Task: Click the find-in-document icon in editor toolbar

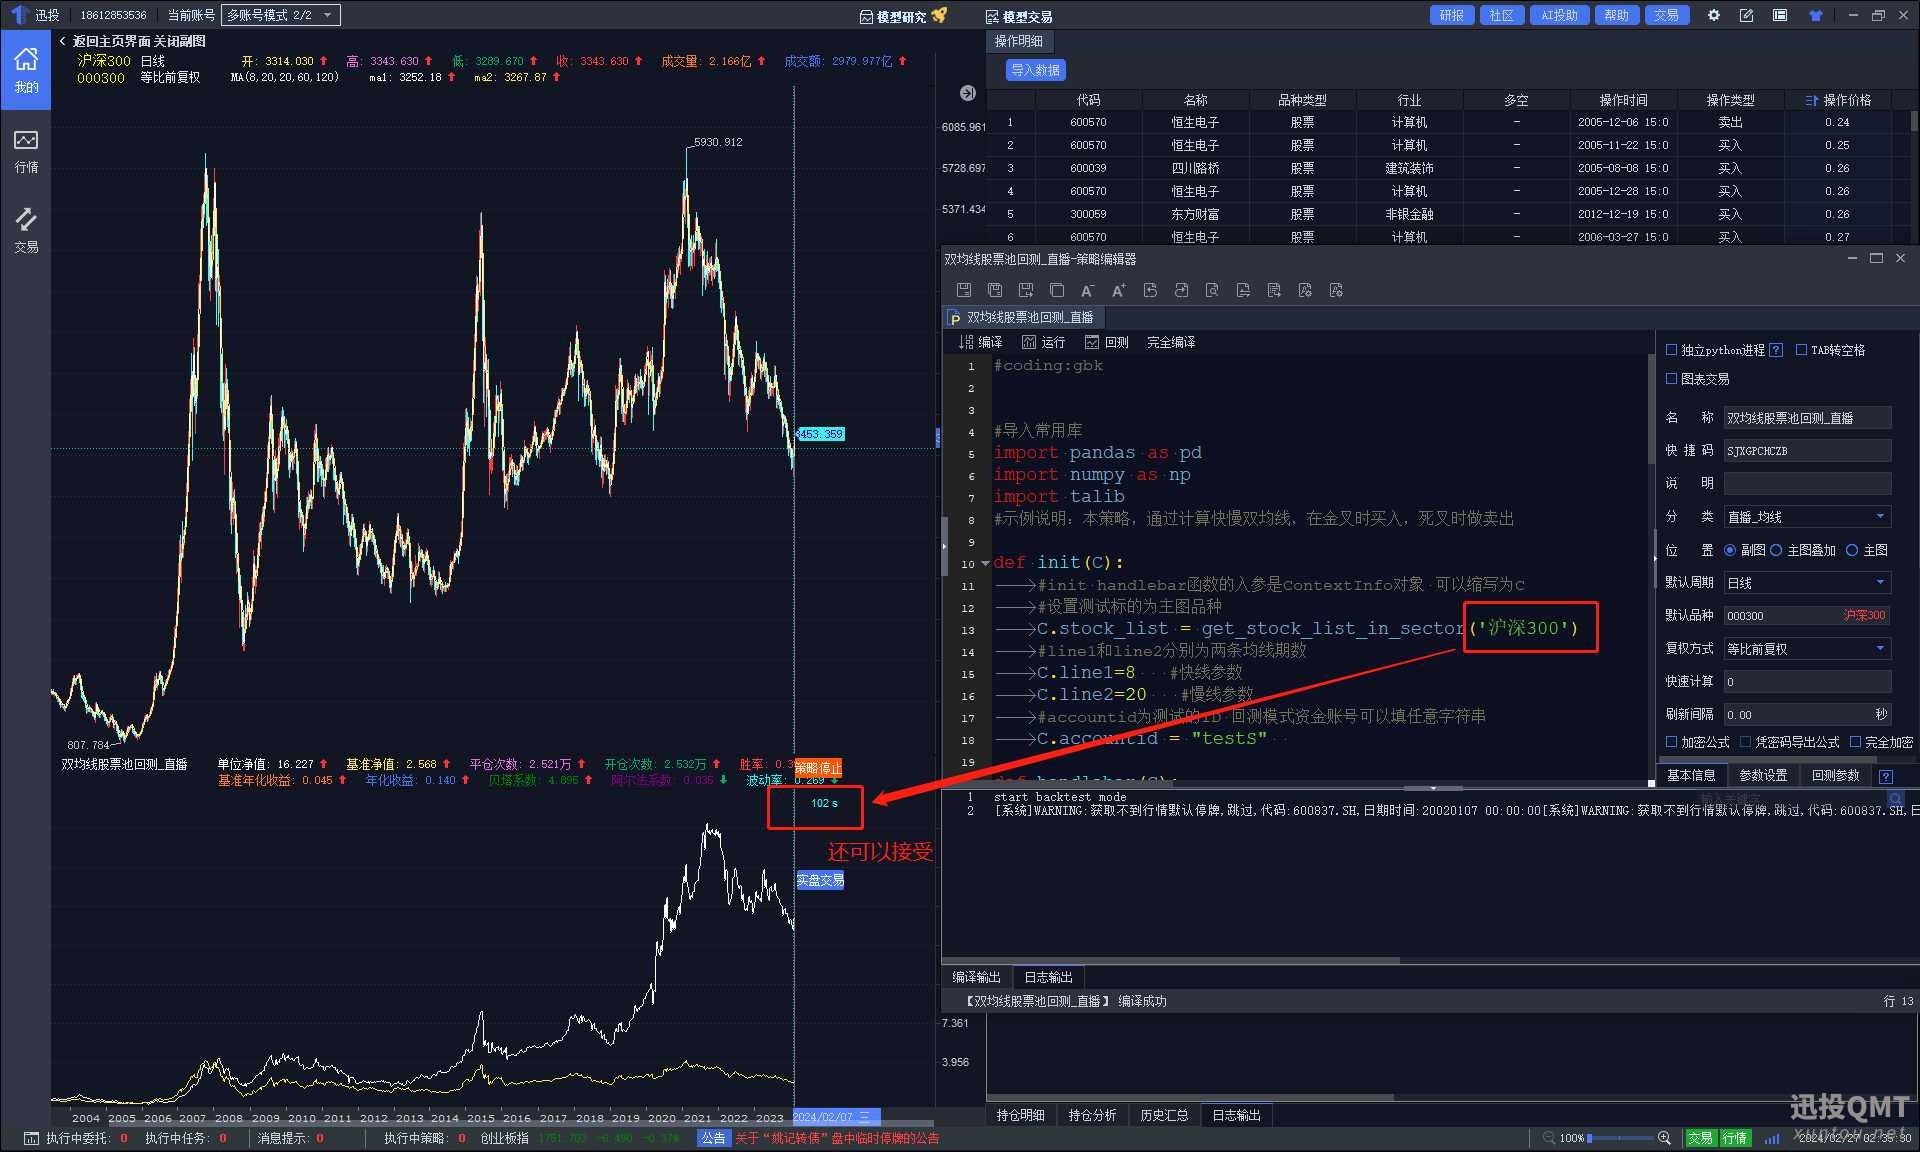Action: 1212,290
